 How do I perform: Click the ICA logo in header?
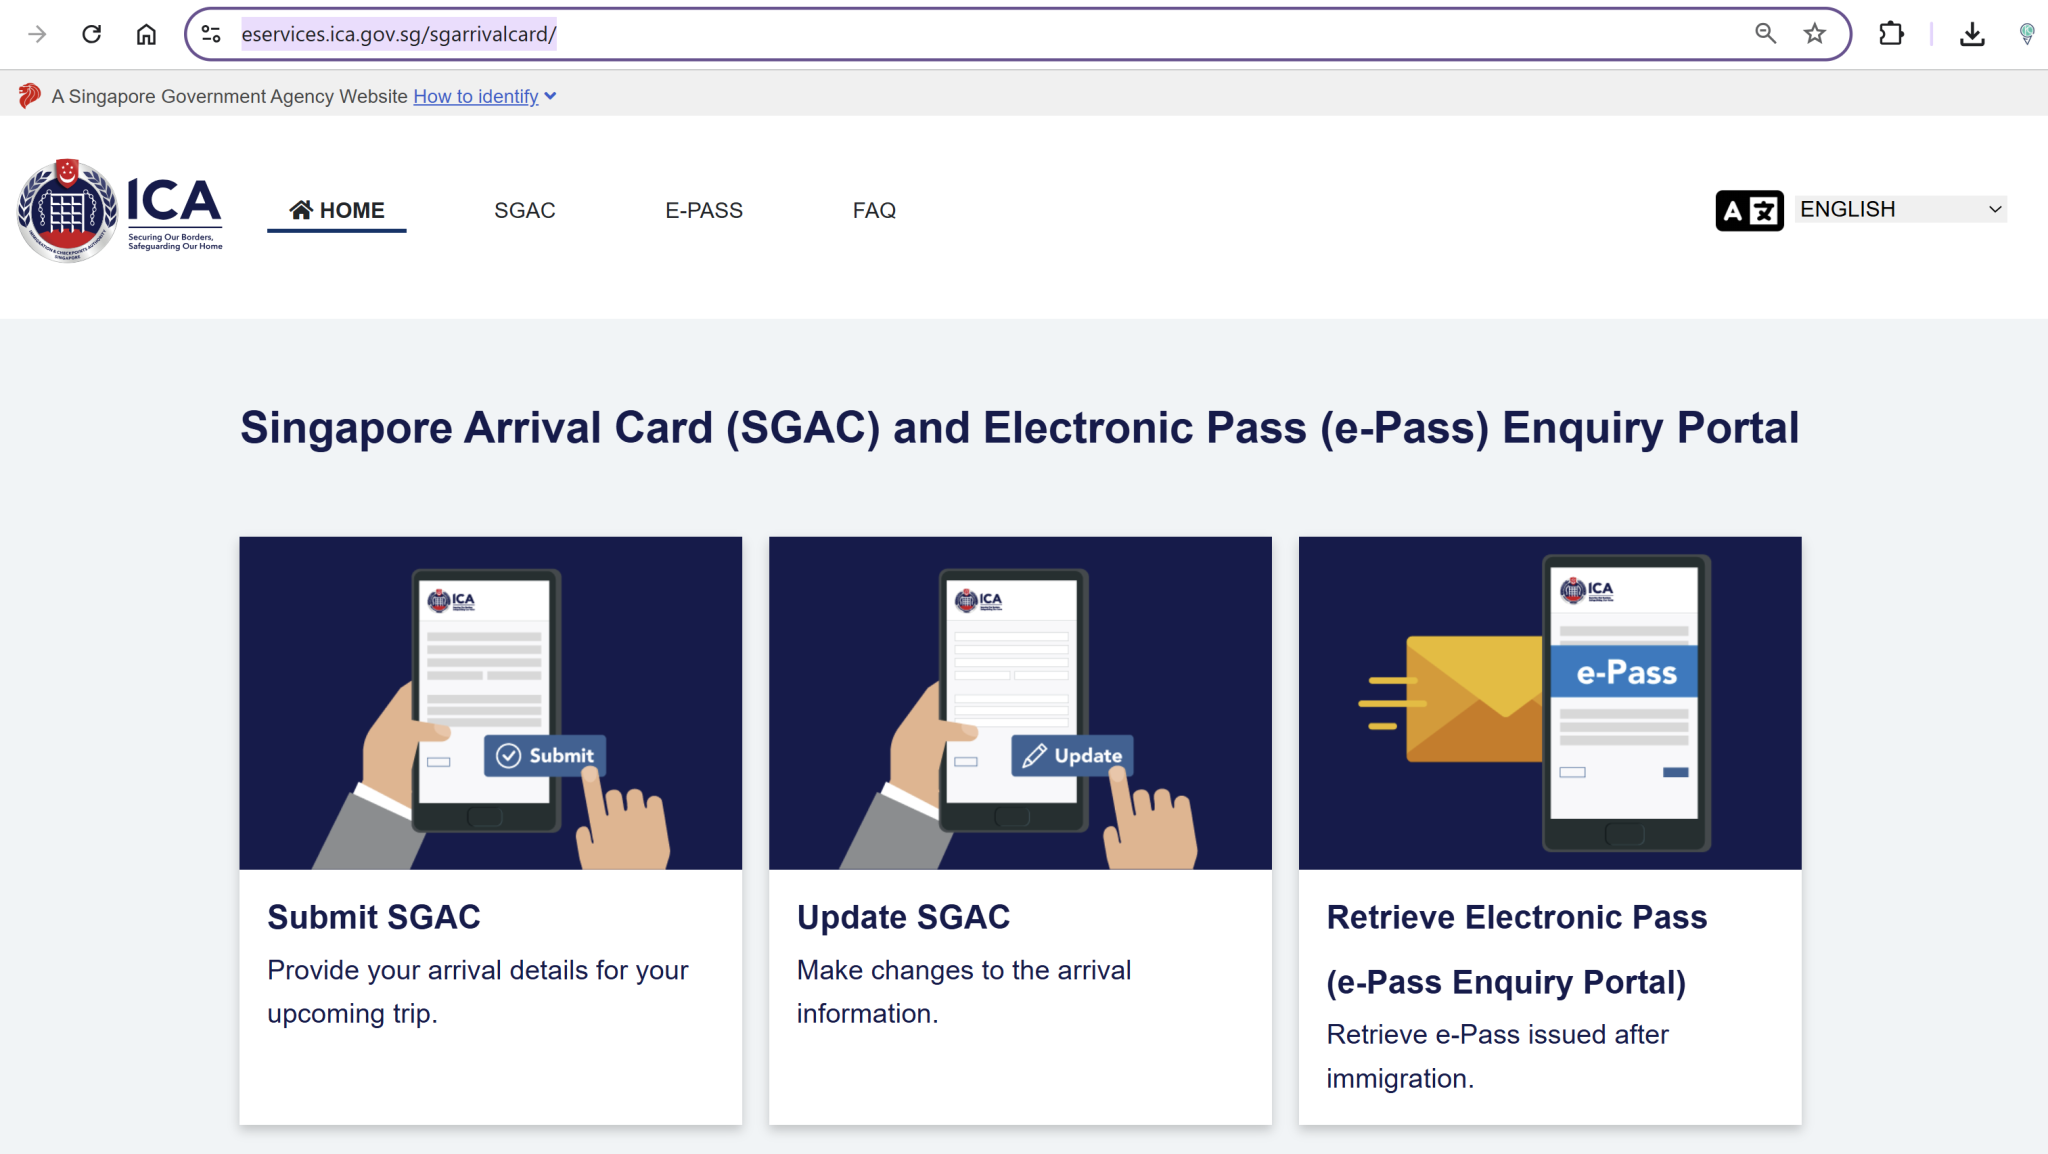coord(120,210)
